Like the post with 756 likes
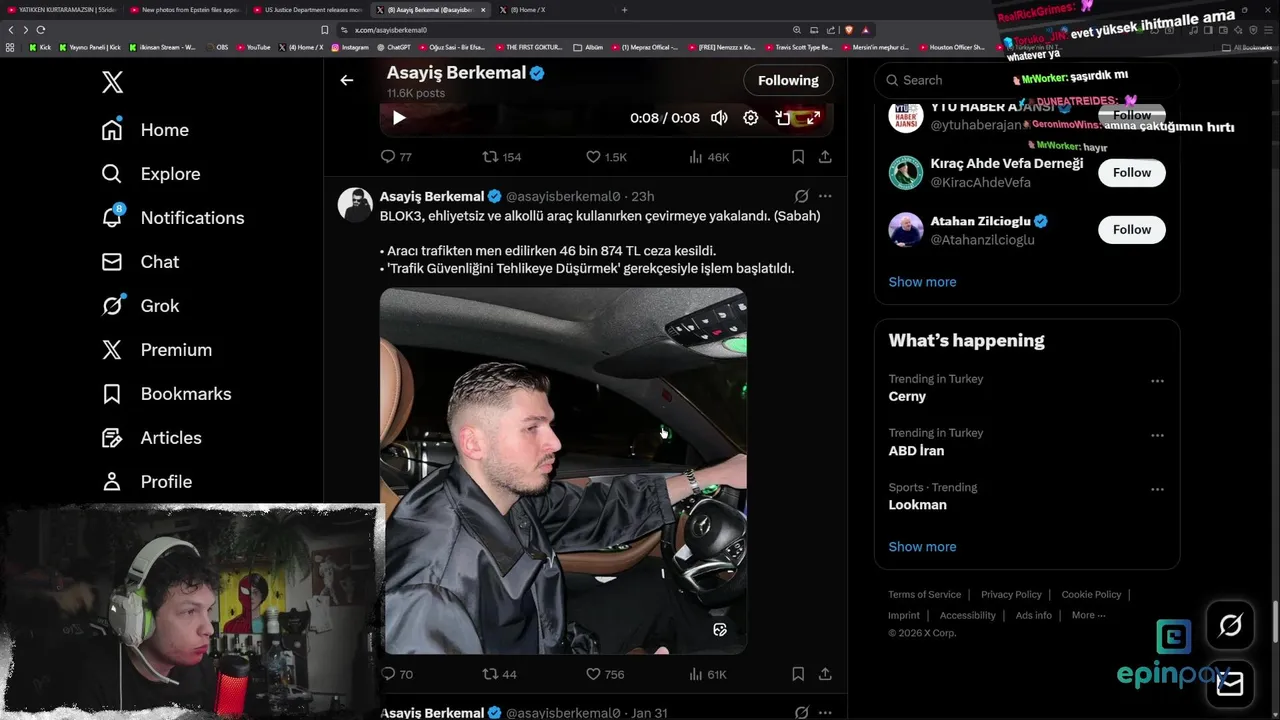Screen dimensions: 1280x720 (x=605, y=674)
